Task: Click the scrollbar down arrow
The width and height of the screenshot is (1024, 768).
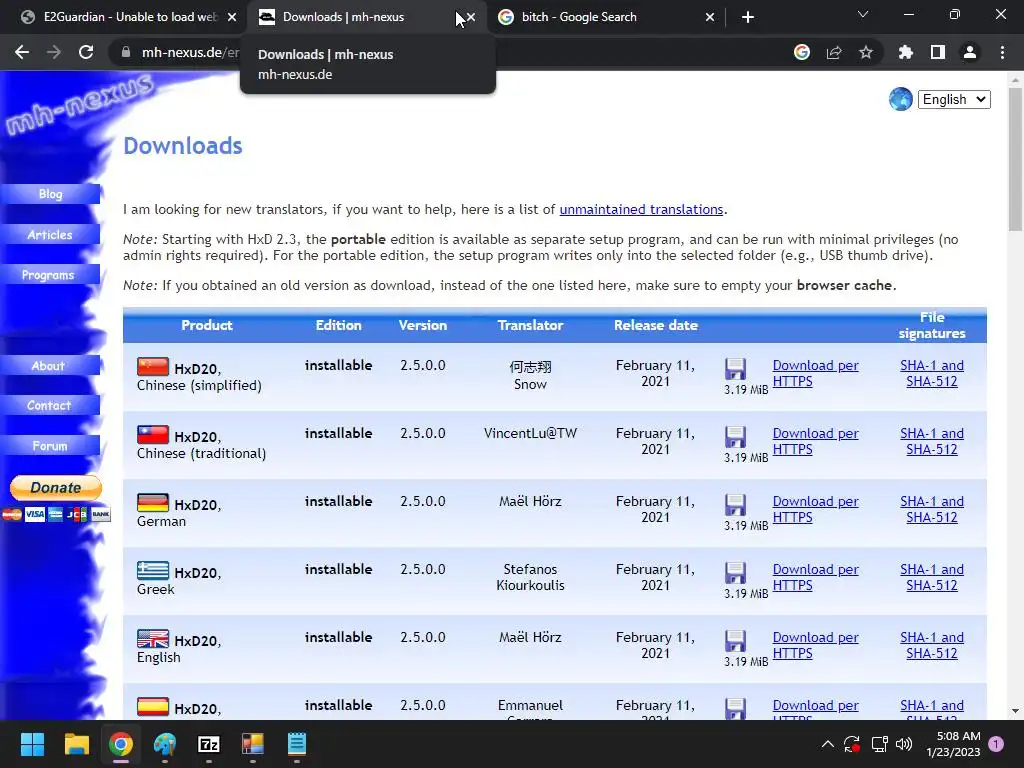Action: tap(1015, 711)
